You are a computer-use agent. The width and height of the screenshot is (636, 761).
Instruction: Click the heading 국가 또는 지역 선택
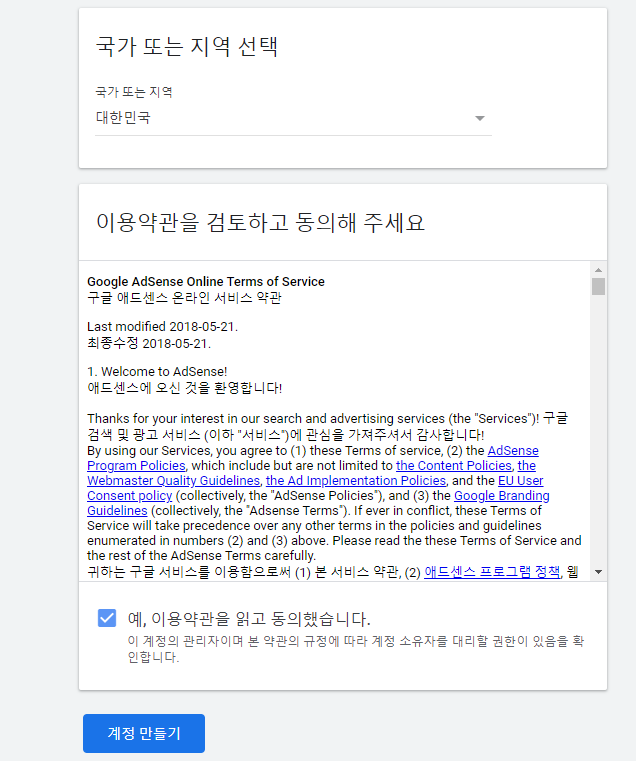[x=186, y=47]
